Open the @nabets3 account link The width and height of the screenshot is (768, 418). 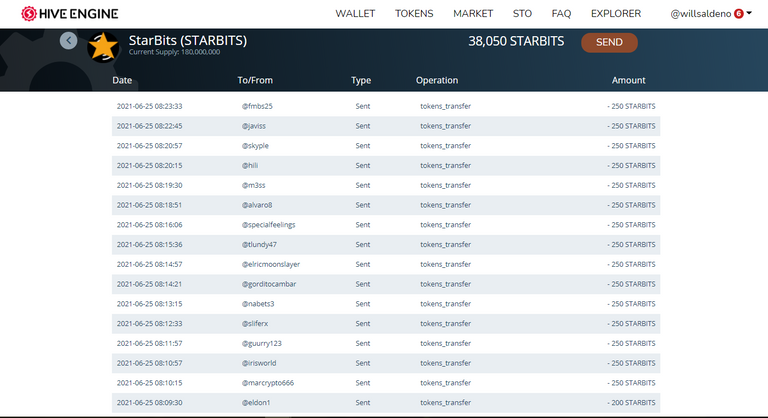click(x=258, y=304)
